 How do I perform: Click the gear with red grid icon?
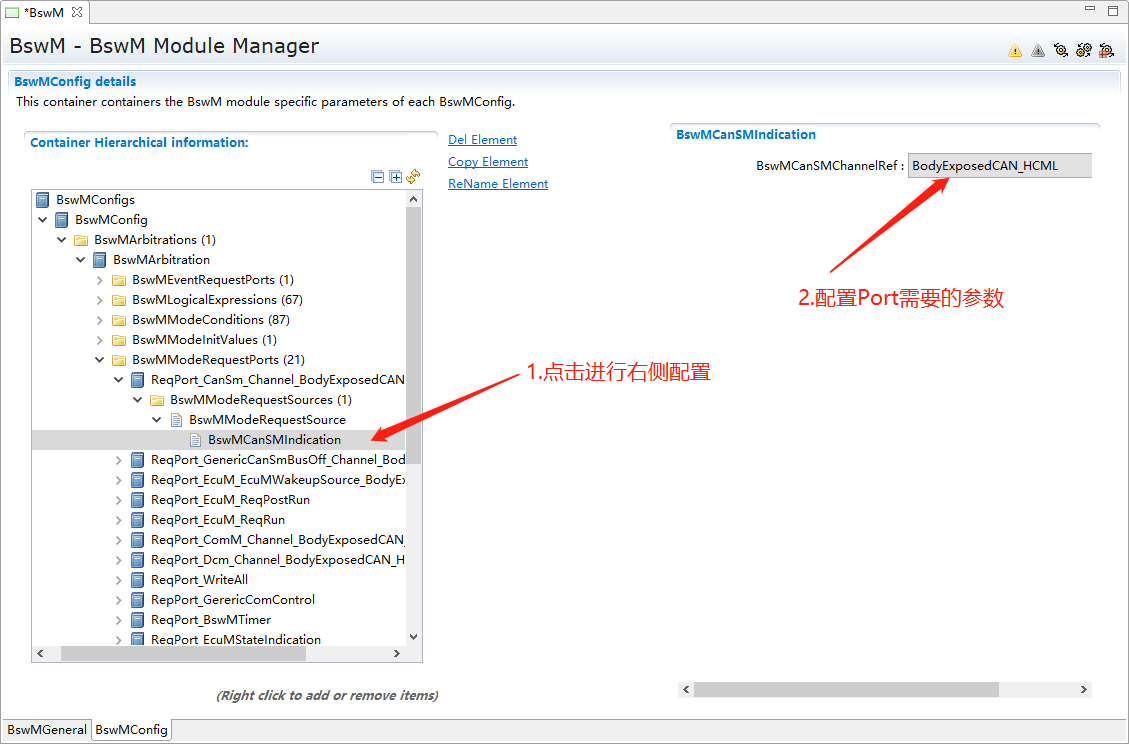pyautogui.click(x=1106, y=50)
